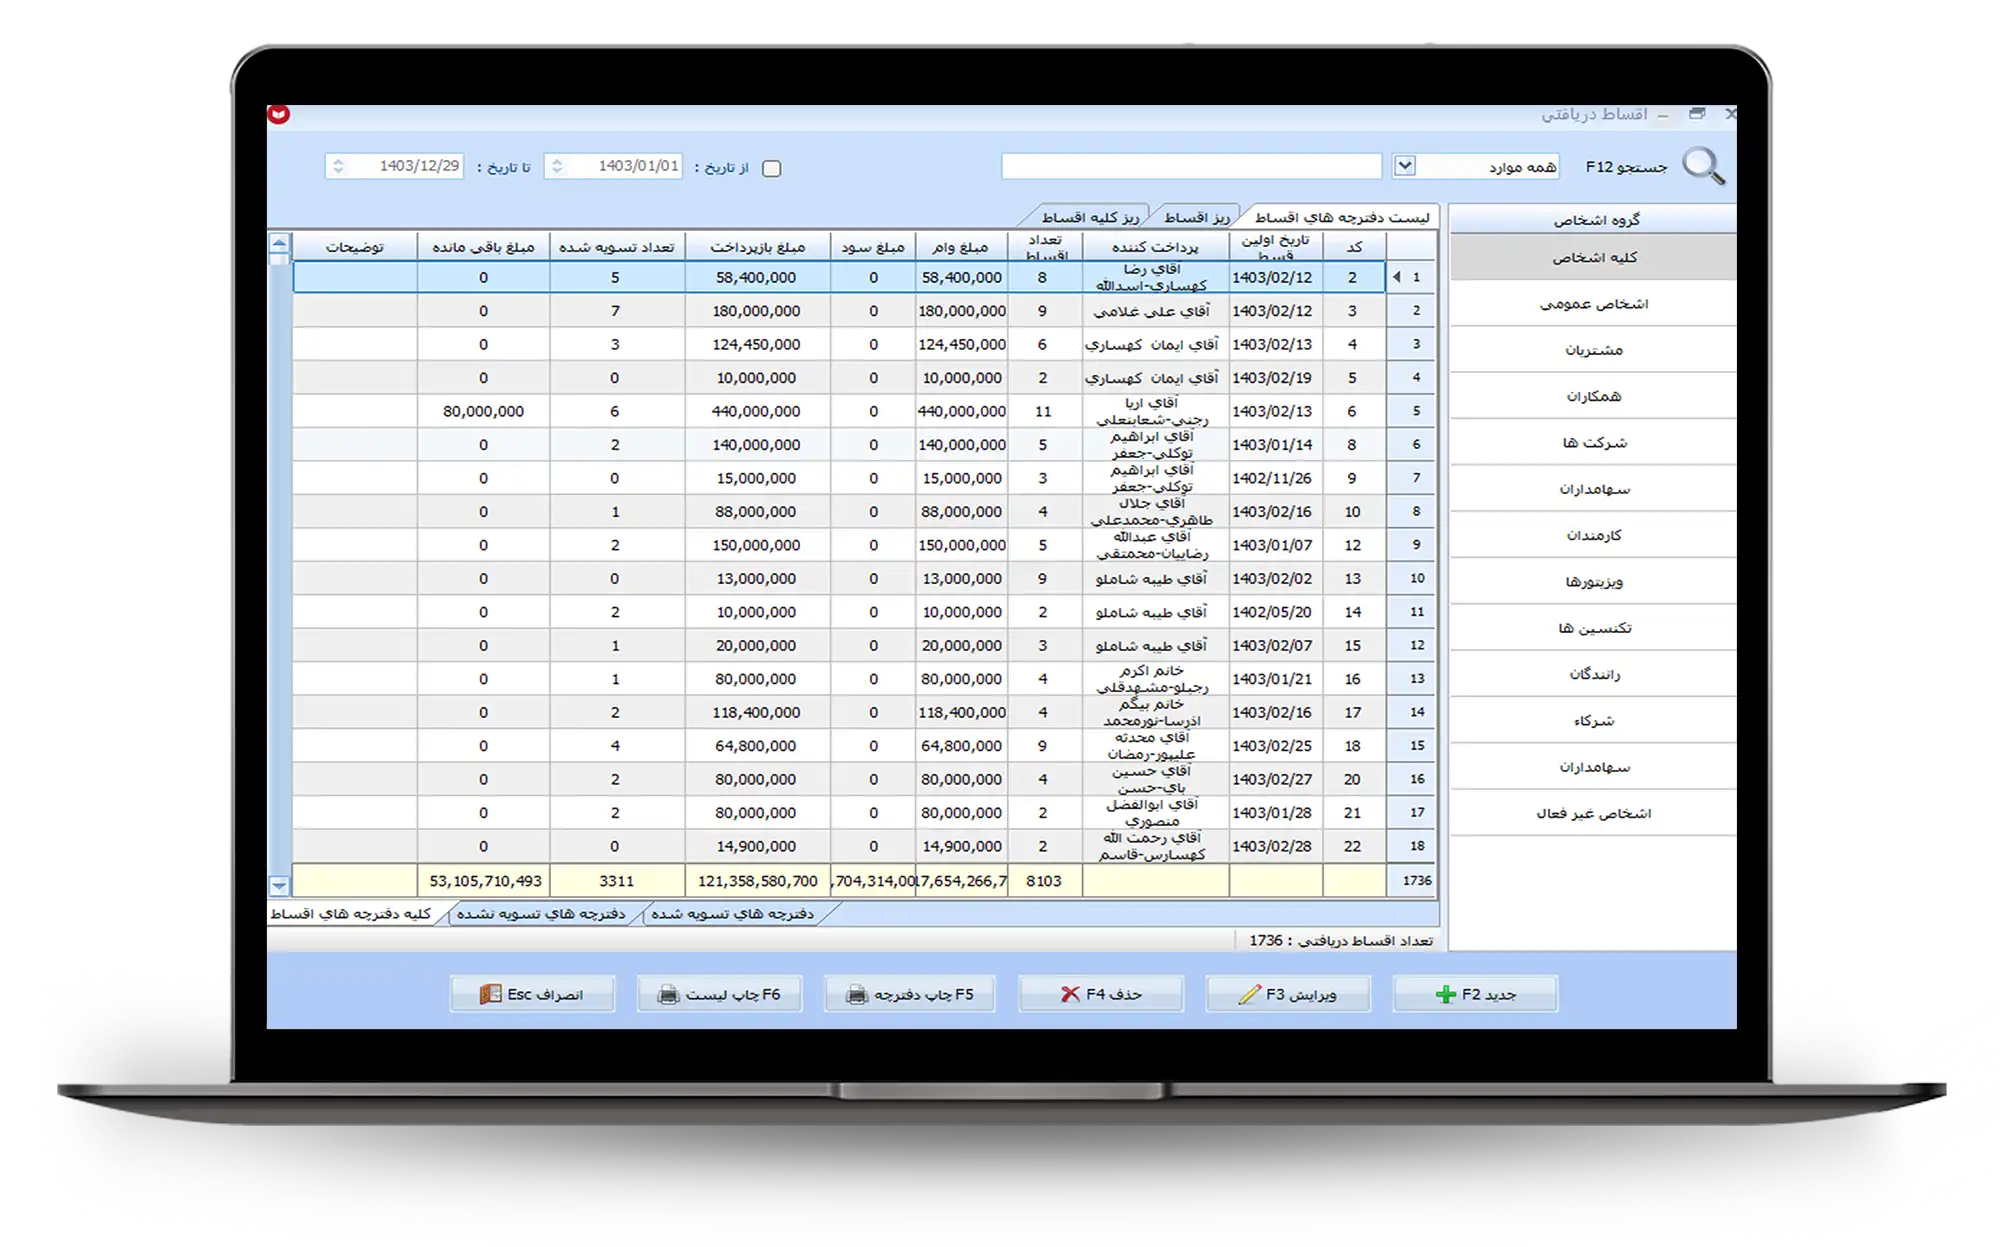Click the printer F5 print booklet button
This screenshot has height=1247, width=2000.
point(909,994)
